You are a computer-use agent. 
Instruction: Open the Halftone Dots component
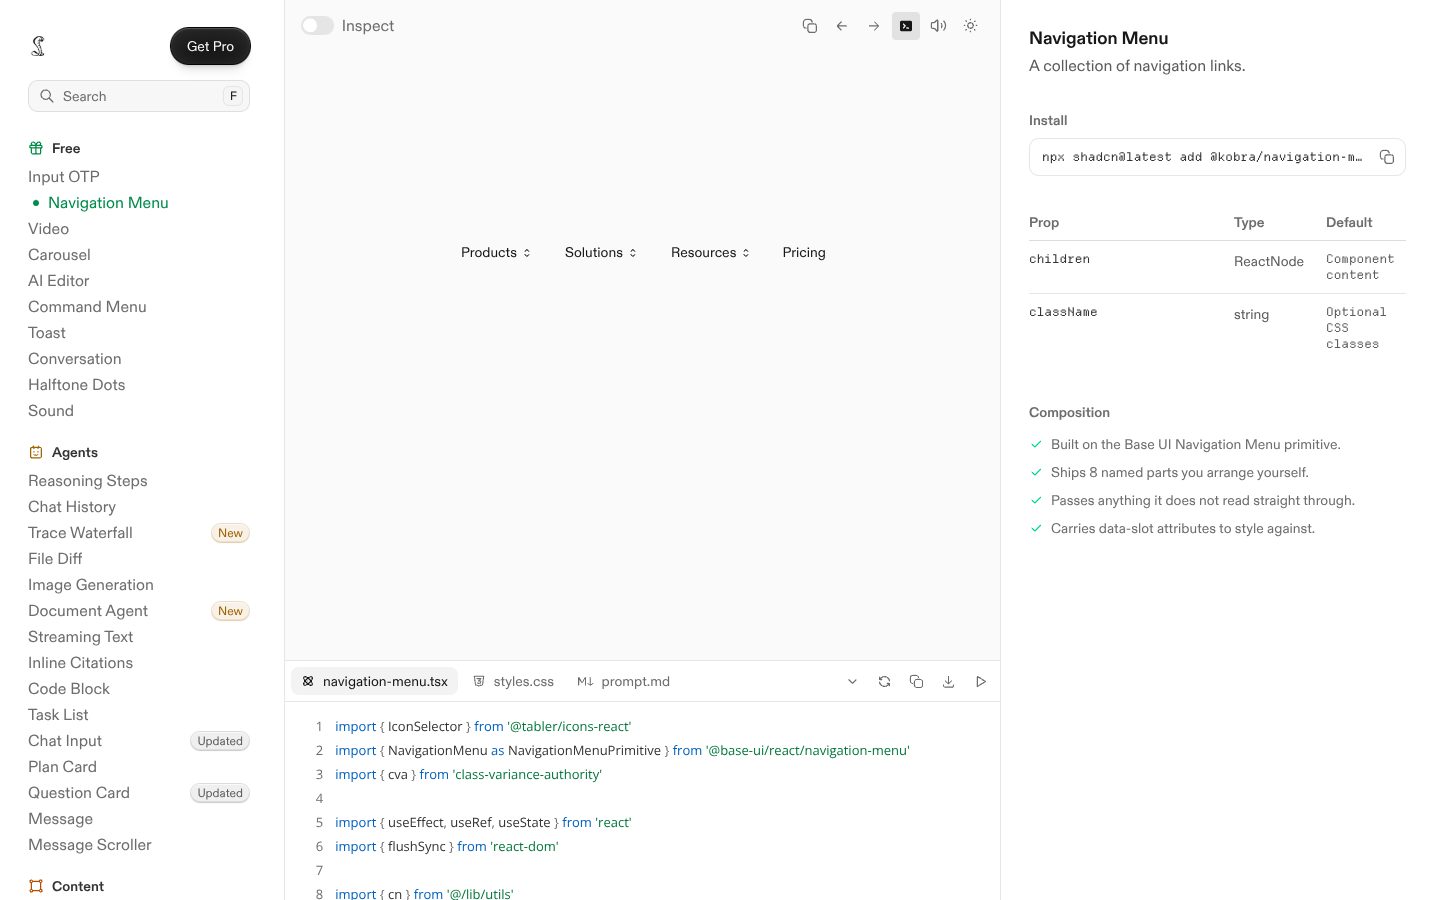77,385
